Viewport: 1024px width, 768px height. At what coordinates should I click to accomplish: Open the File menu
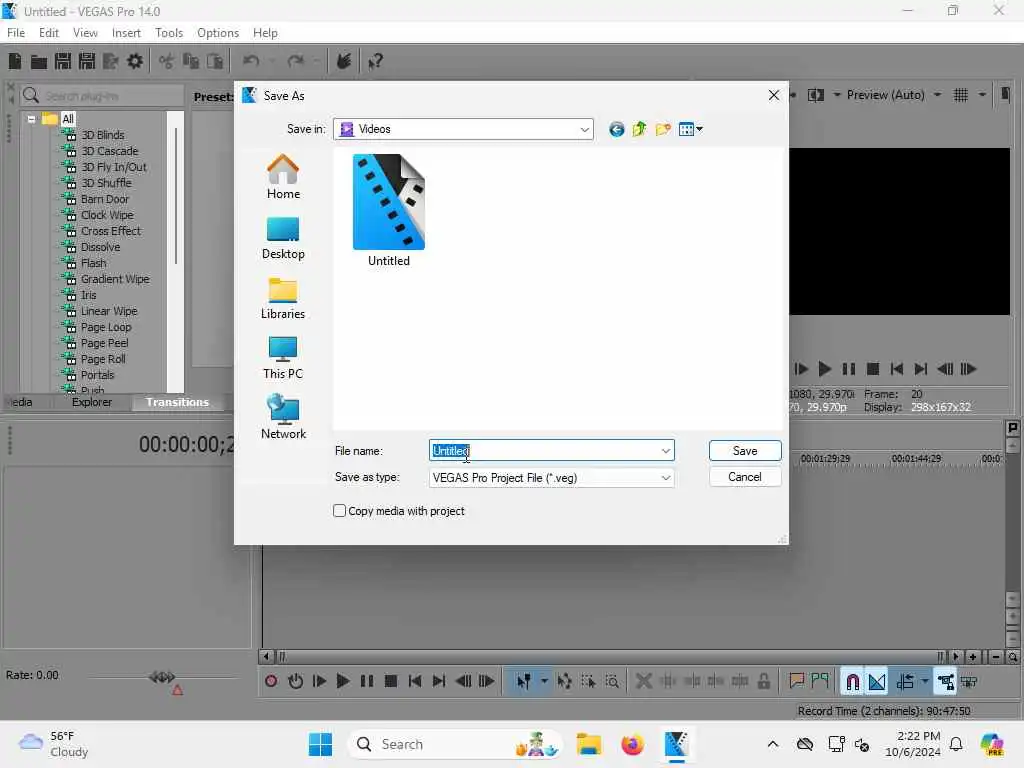tap(16, 33)
